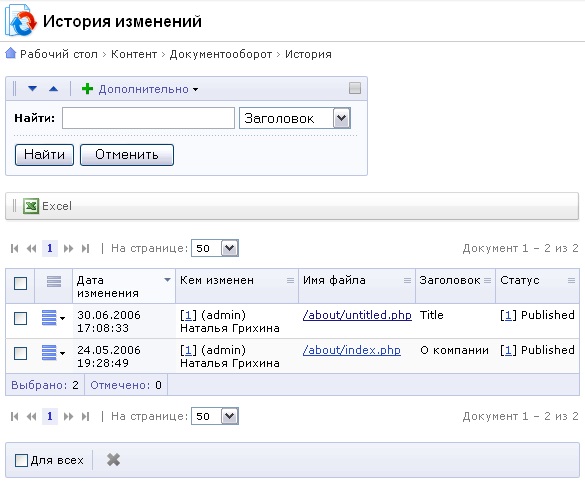The image size is (585, 484).
Task: Open status [1] link in untitled.php row
Action: pos(509,315)
